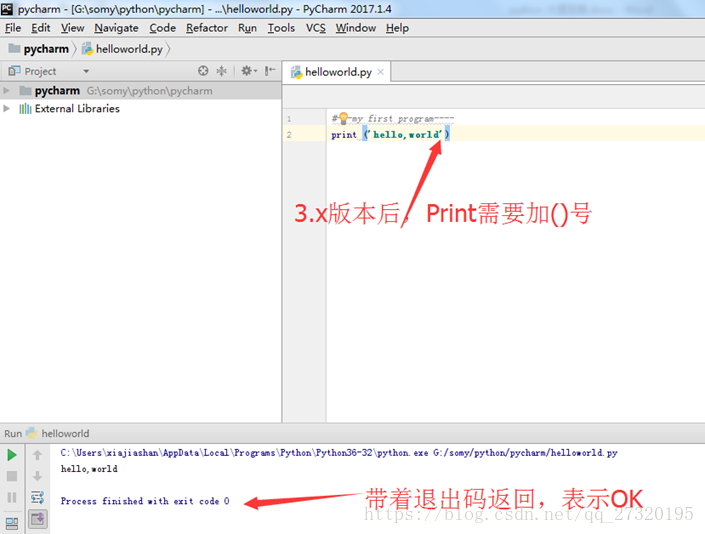Click restore layout icon in Run panel
This screenshot has width=705, height=534.
tap(12, 523)
